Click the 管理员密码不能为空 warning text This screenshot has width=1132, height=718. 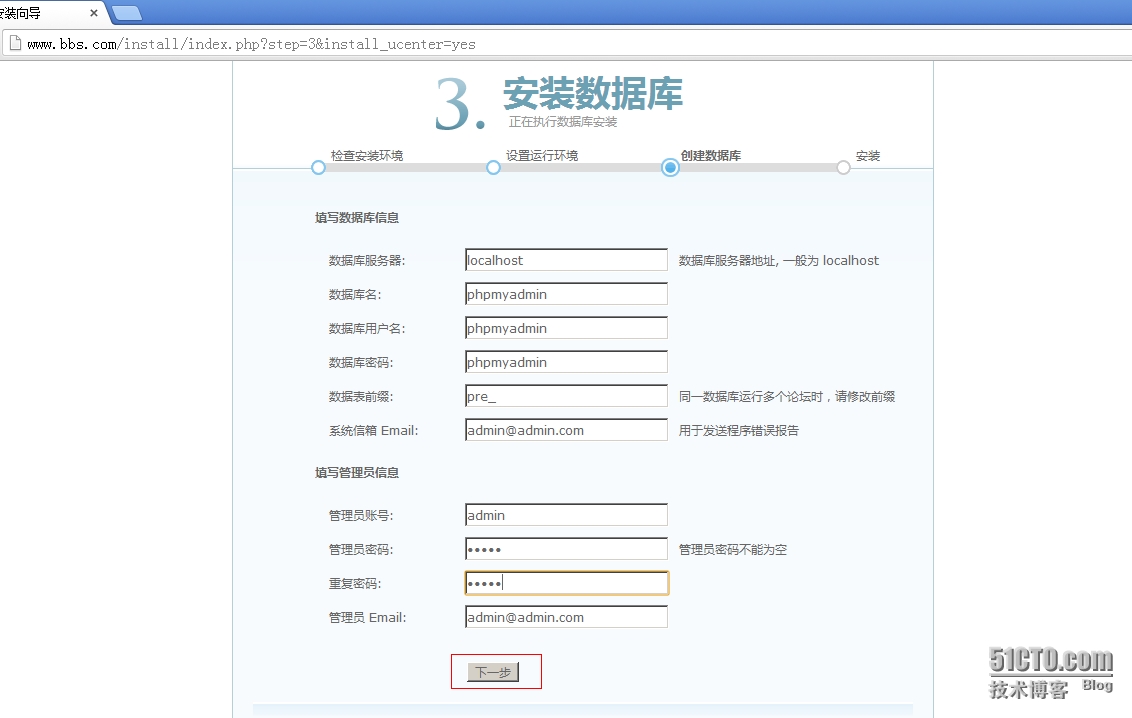(733, 549)
